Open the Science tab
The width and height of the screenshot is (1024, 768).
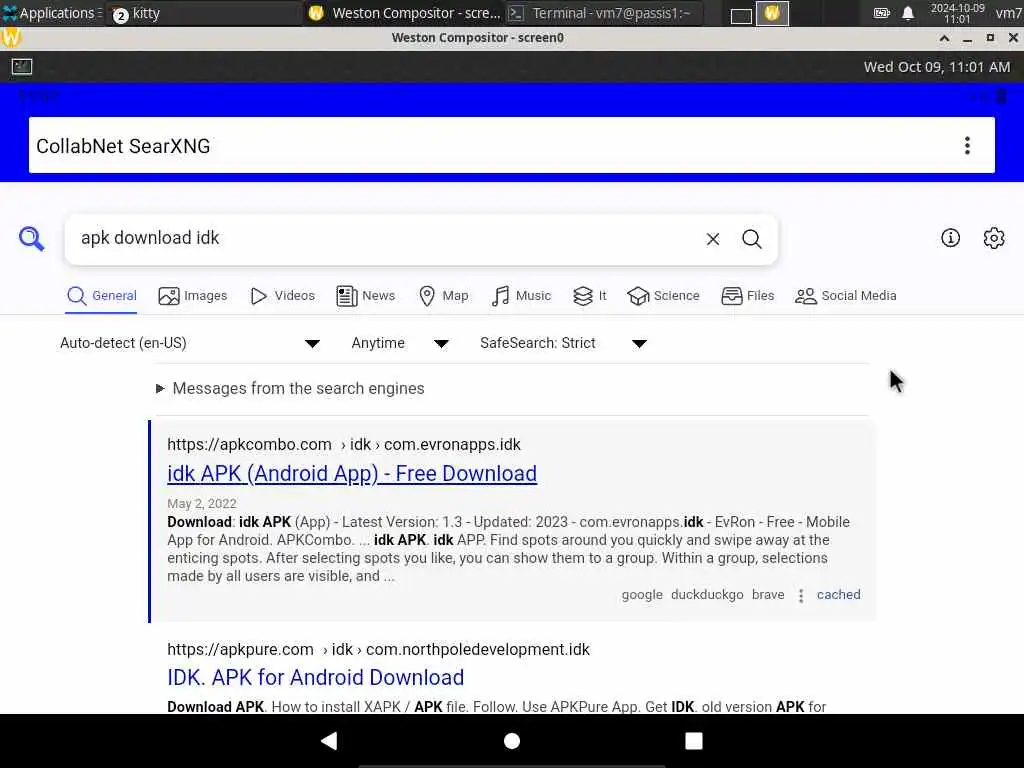coord(663,296)
